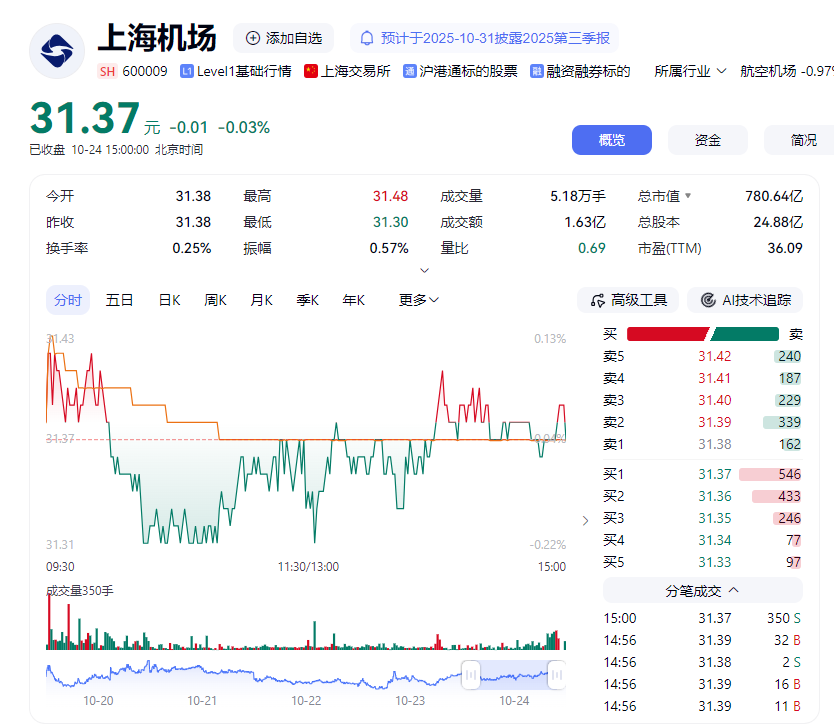Click the 上海机场 circular stock logo
Screen dimensions: 834x726
(x=56, y=50)
